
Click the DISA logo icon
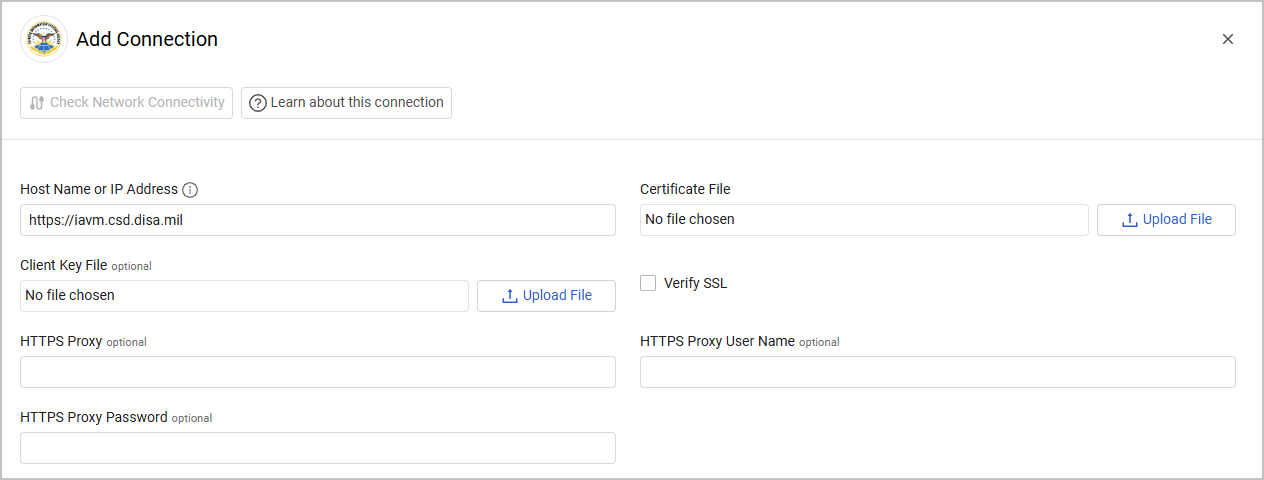(44, 40)
